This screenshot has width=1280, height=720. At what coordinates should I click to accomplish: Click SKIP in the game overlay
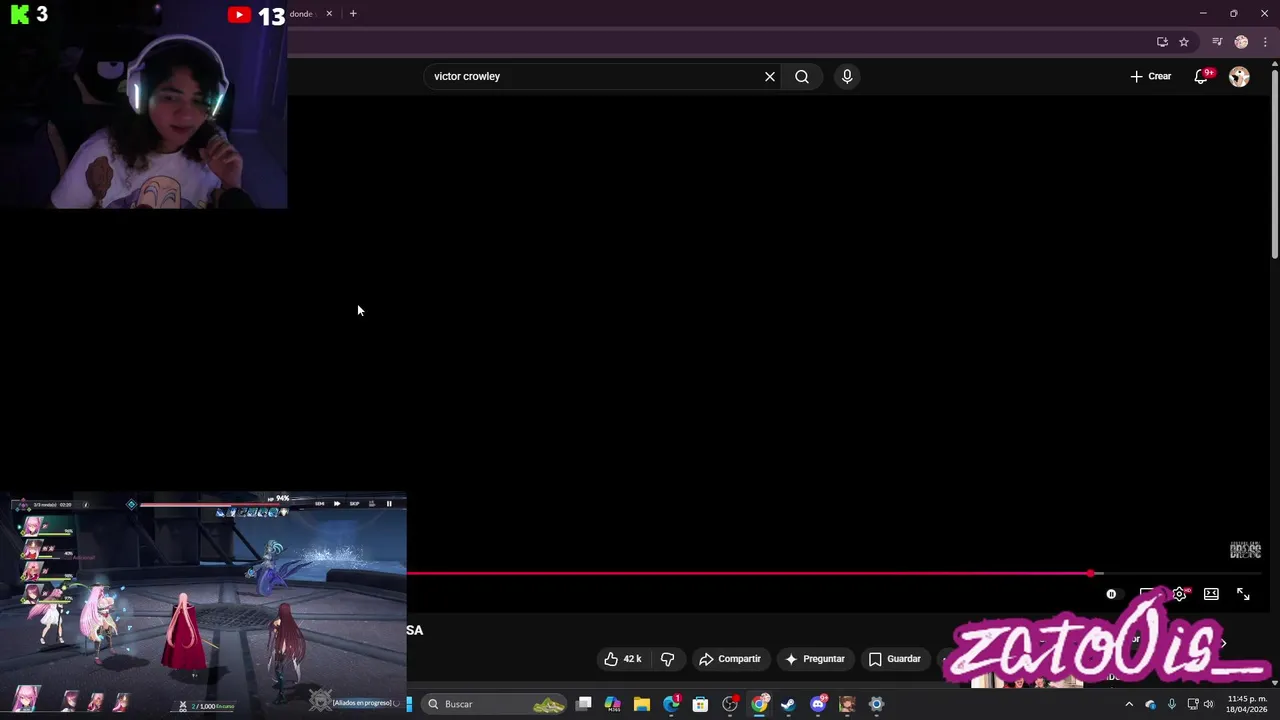[354, 504]
